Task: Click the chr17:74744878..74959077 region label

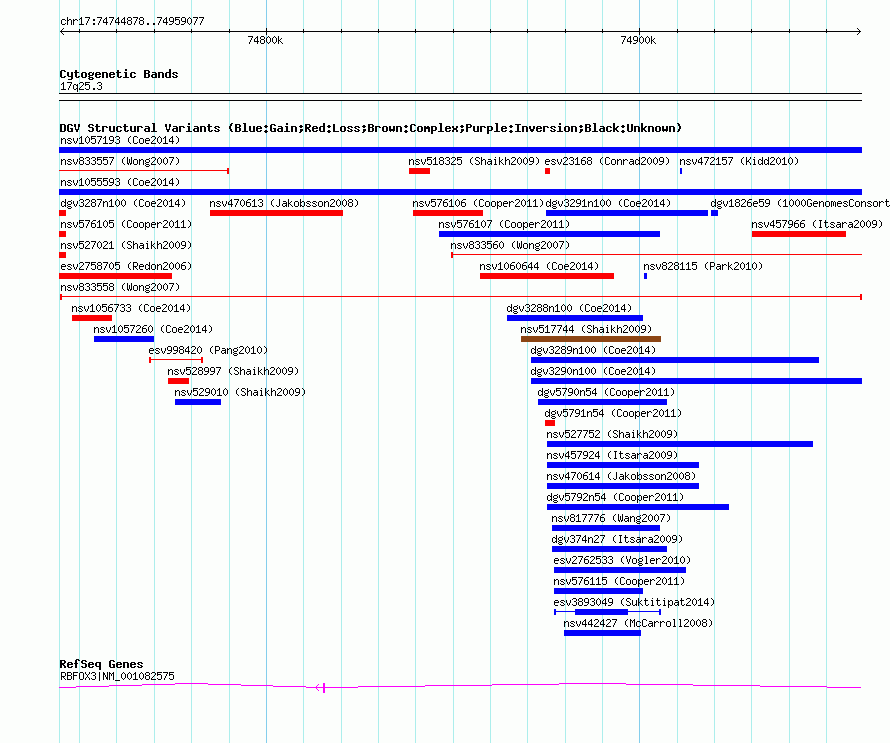Action: (x=132, y=21)
